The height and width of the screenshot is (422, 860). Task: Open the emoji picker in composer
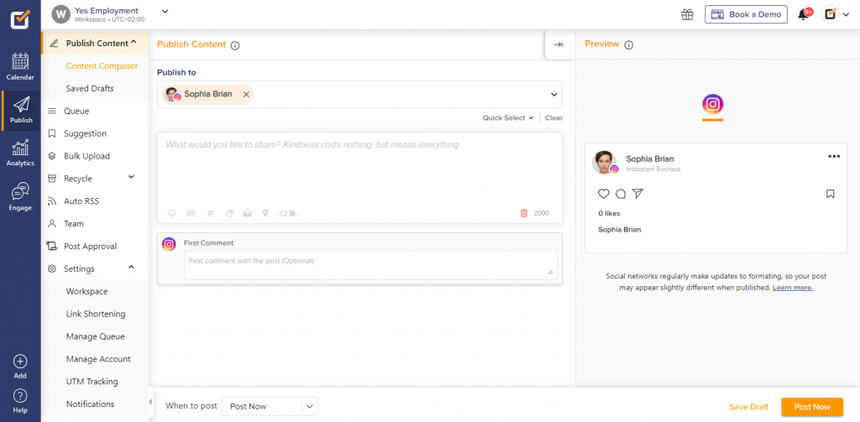coord(172,213)
